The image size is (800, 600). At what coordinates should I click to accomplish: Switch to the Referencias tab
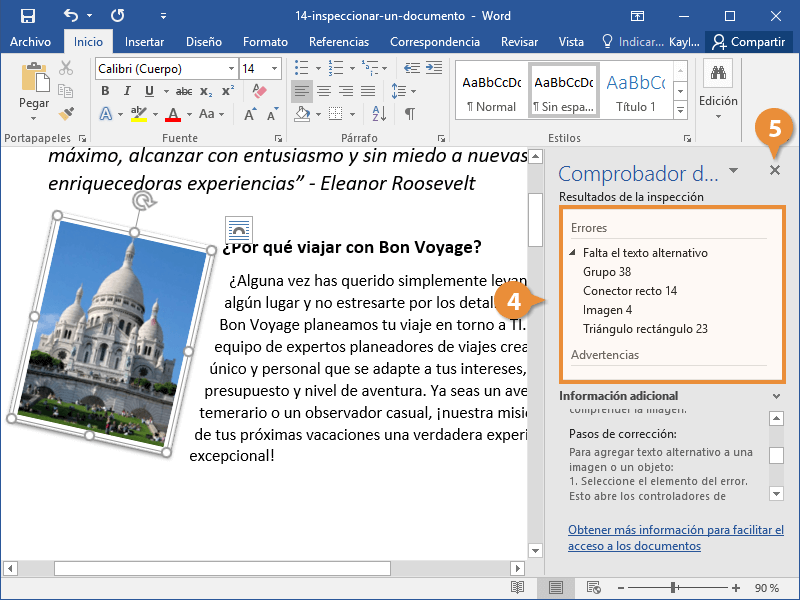[x=339, y=42]
